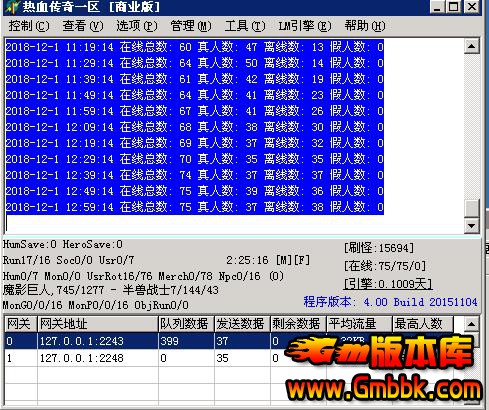Image resolution: width=489 pixels, height=410 pixels.
Task: Open the 帮助(H) menu
Action: 365,26
